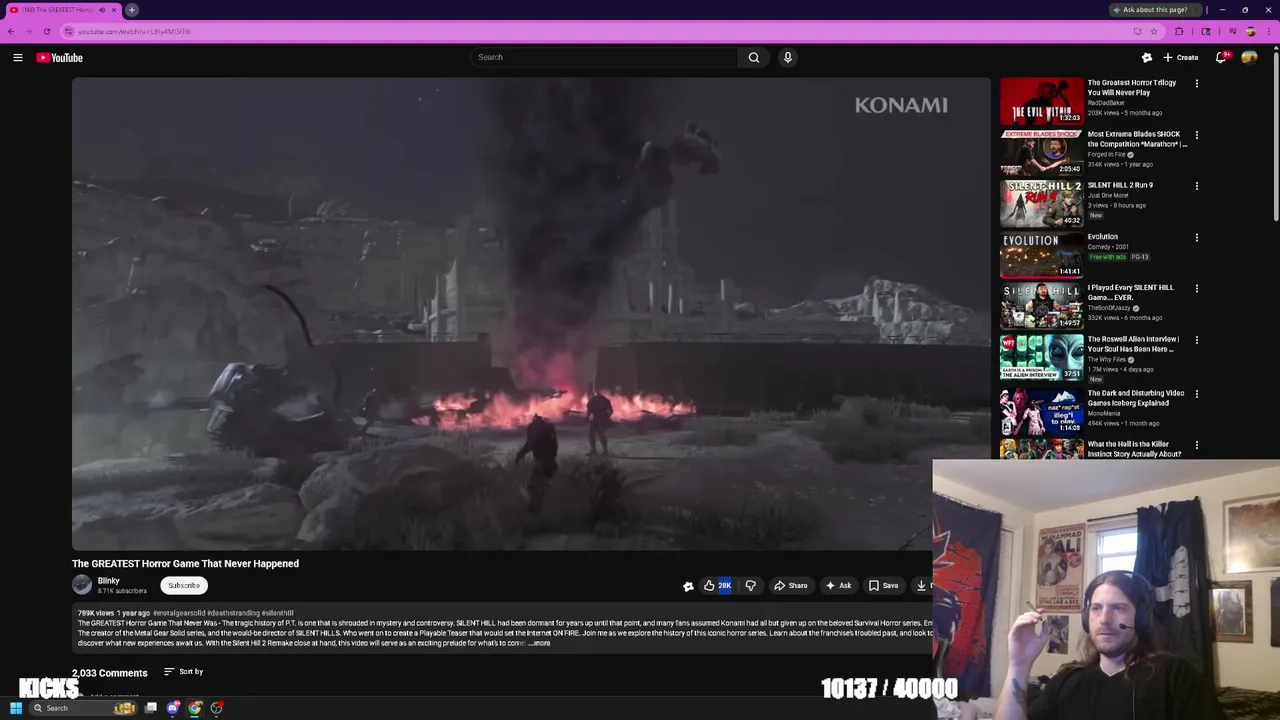Image resolution: width=1280 pixels, height=720 pixels.
Task: Open the account avatar menu on YouTube
Action: click(x=1249, y=58)
